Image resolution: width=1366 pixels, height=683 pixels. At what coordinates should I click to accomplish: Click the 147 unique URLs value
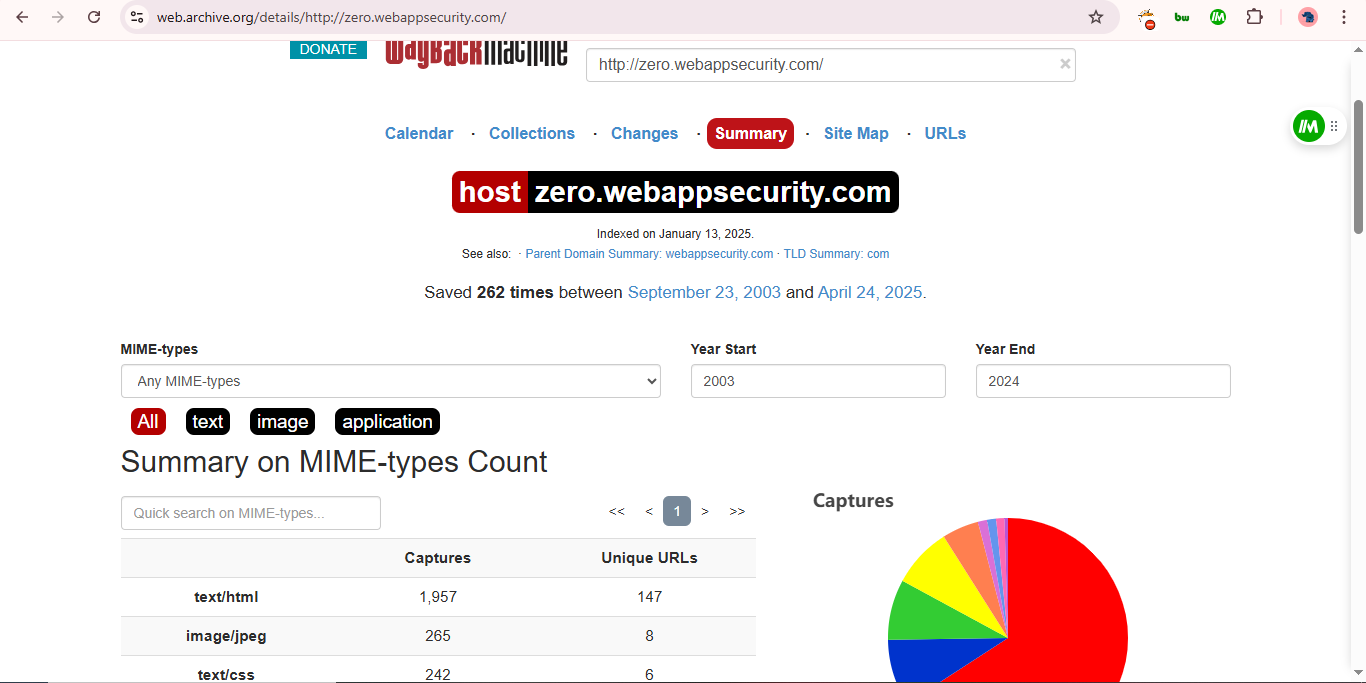pyautogui.click(x=649, y=597)
